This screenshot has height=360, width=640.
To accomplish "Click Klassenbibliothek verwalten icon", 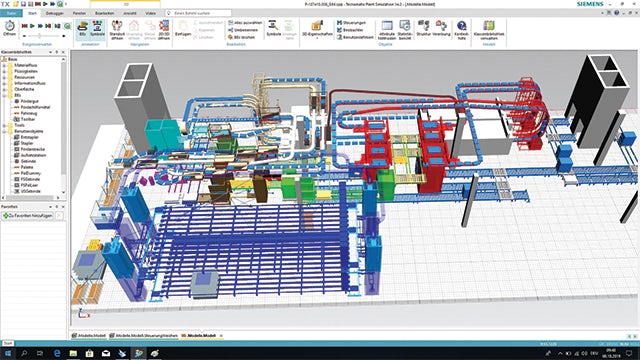I will click(489, 30).
